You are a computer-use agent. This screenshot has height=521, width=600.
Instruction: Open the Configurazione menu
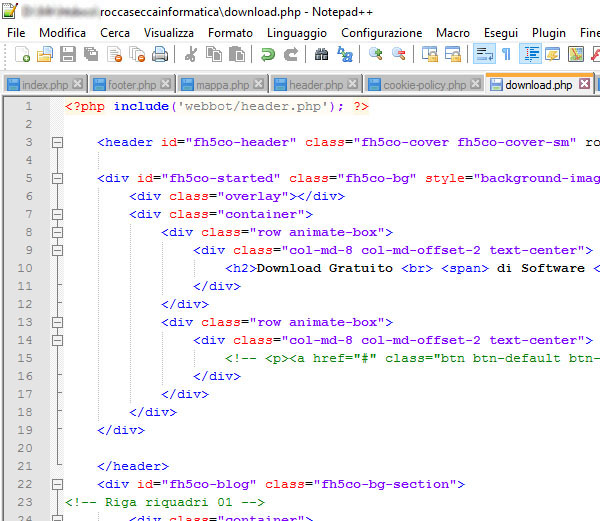(382, 33)
